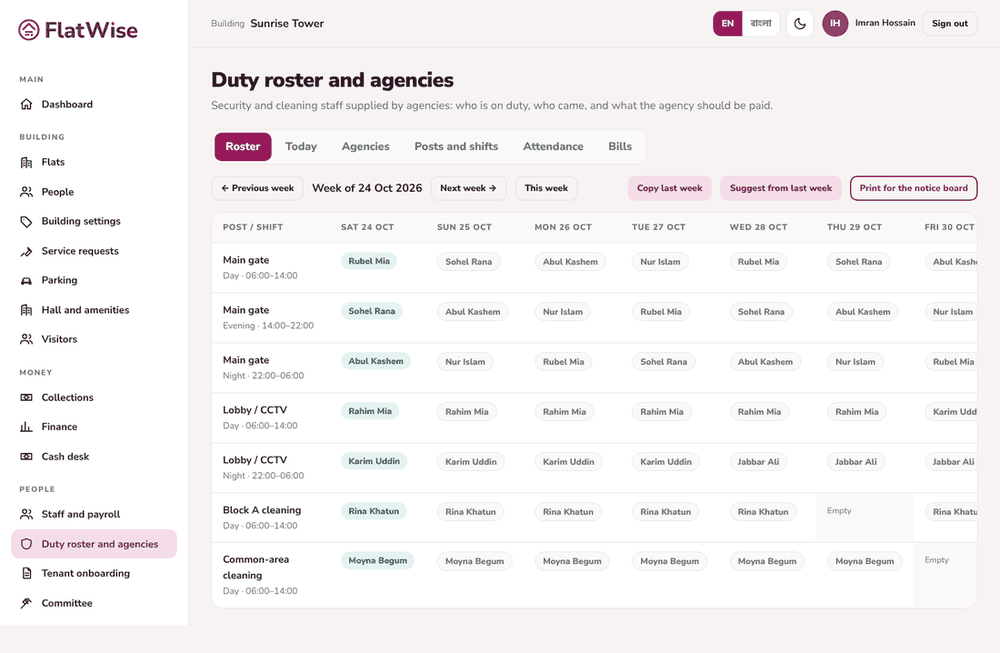
Task: Click the Parking car icon
Action: coord(26,280)
